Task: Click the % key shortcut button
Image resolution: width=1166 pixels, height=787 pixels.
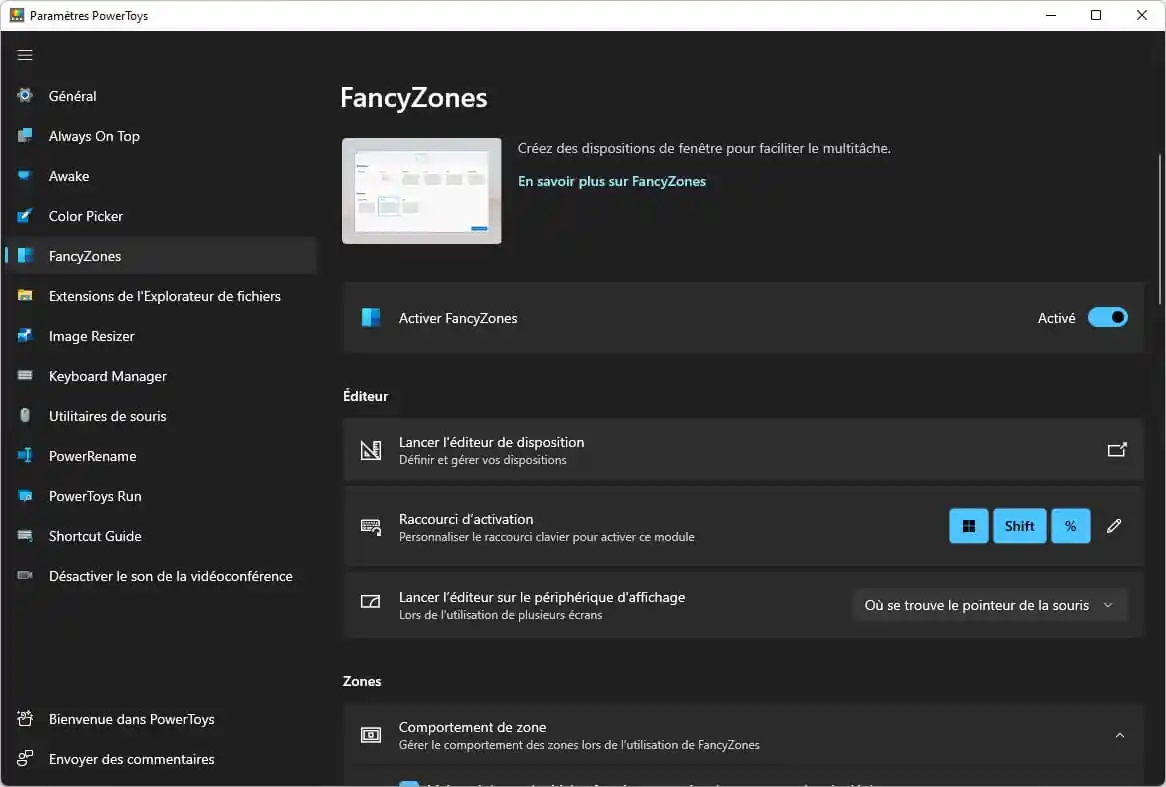Action: pos(1071,526)
